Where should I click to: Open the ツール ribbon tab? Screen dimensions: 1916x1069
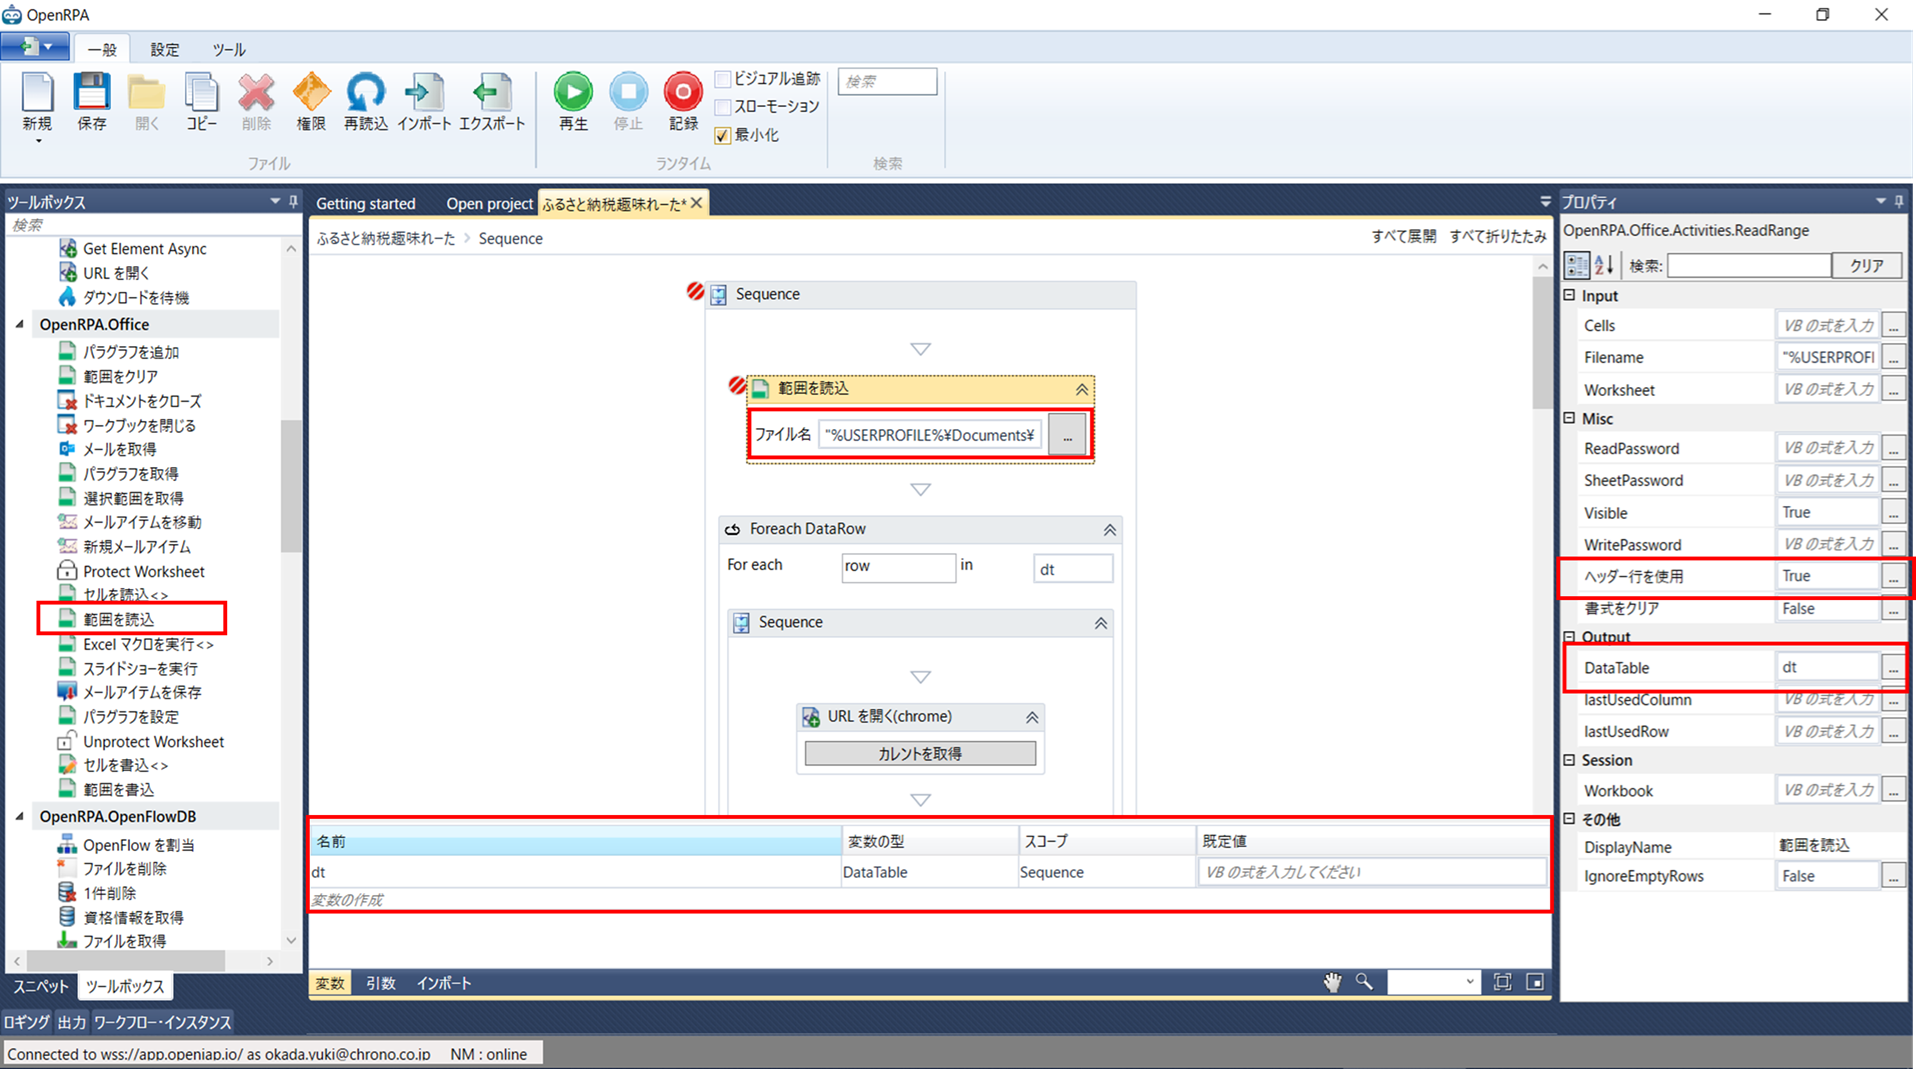229,49
